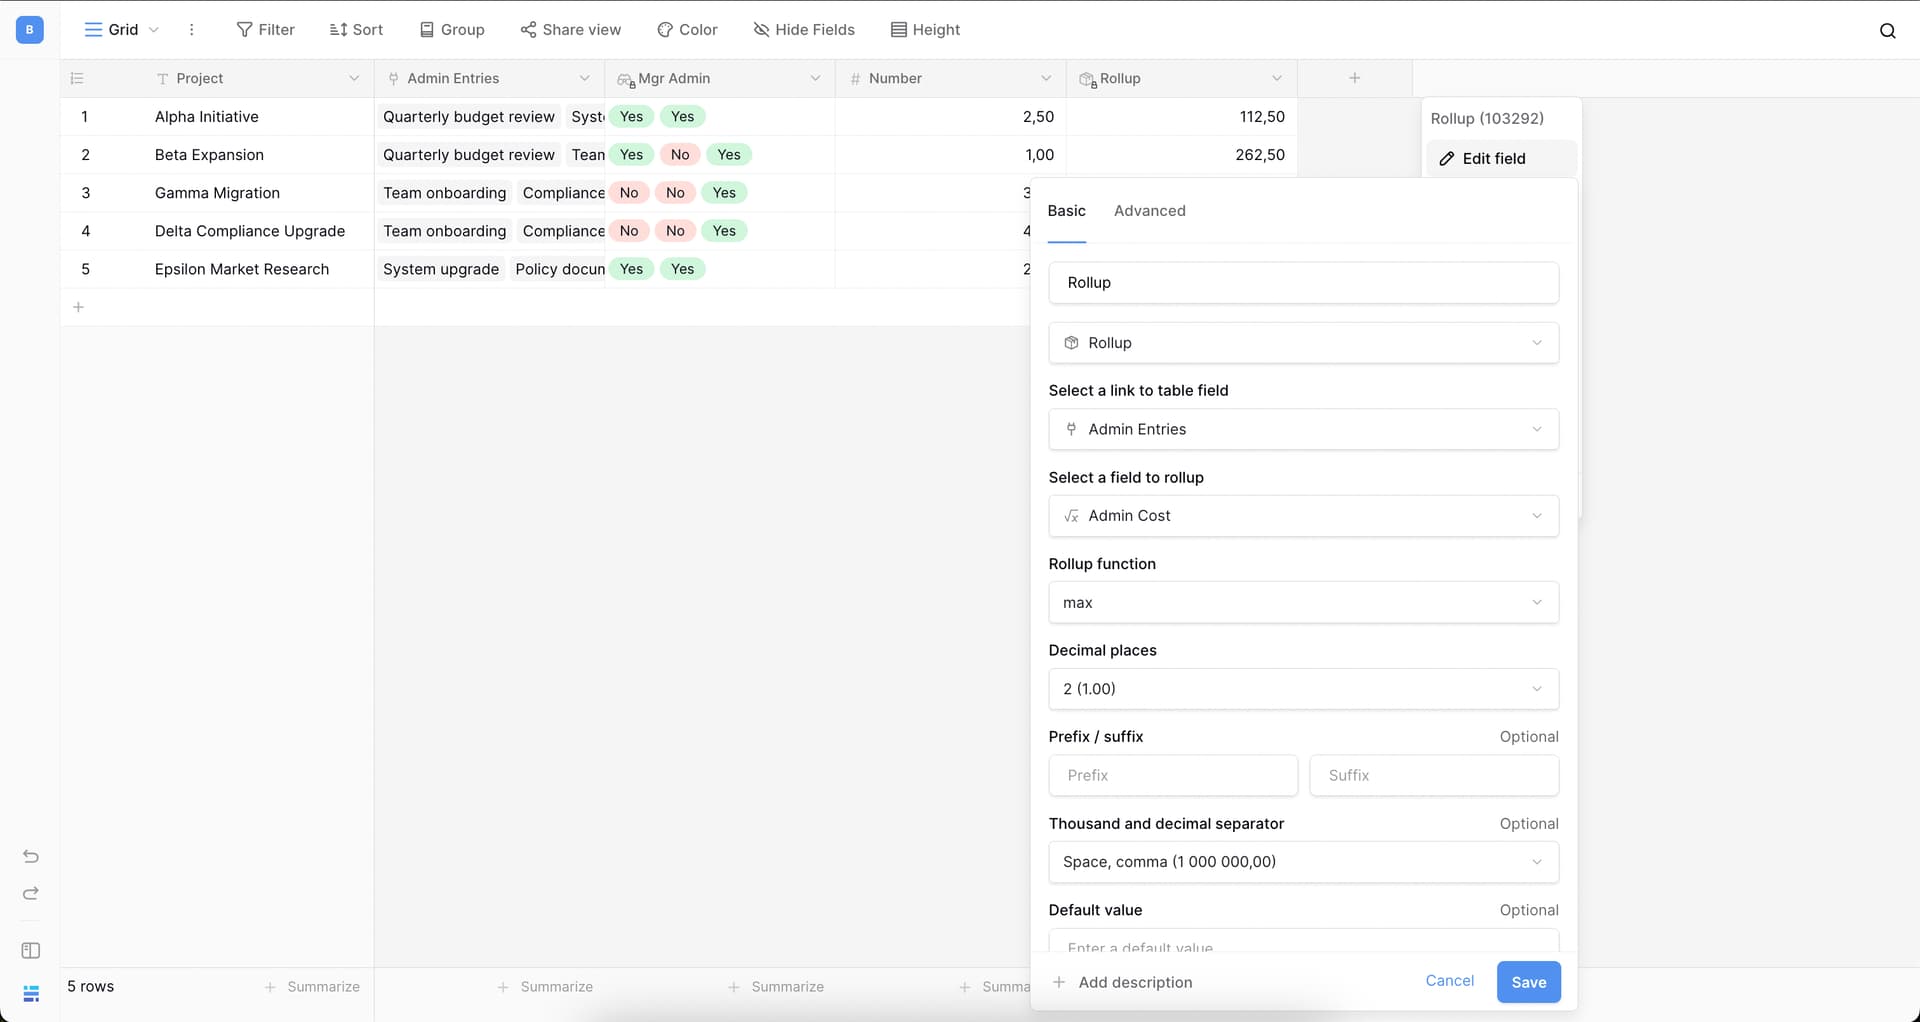The image size is (1920, 1022).
Task: Add a new row with plus
Action: tap(78, 307)
